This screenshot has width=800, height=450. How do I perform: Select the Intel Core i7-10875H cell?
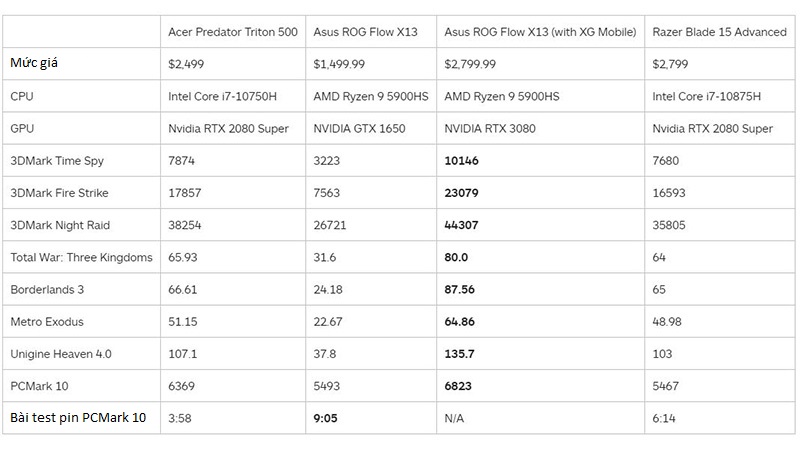[706, 96]
